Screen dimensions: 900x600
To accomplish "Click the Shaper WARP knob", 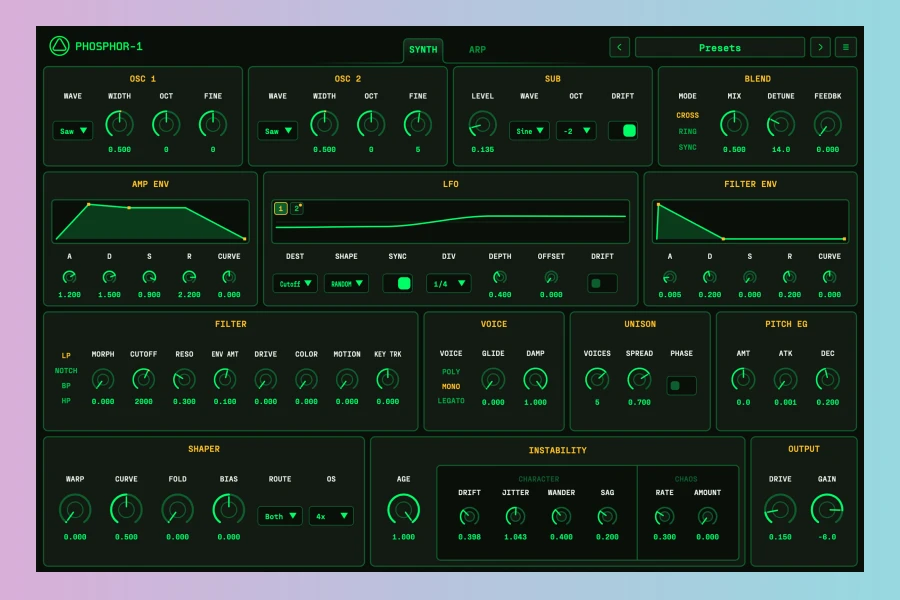I will click(x=75, y=509).
